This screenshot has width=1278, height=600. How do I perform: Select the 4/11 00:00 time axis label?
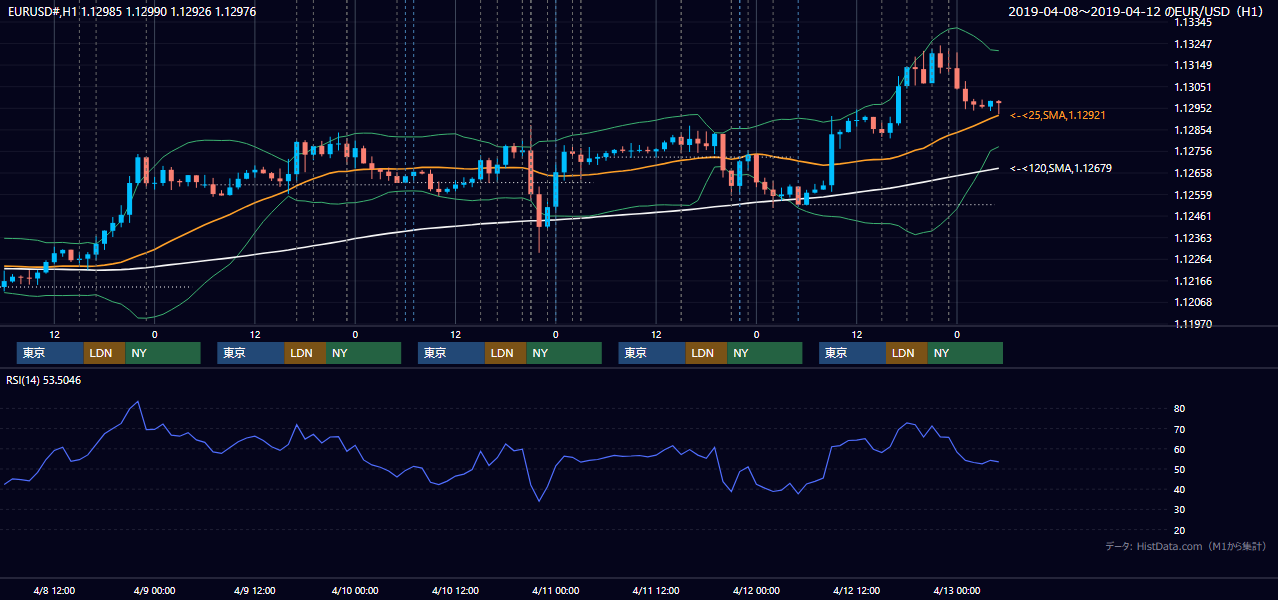pyautogui.click(x=555, y=590)
